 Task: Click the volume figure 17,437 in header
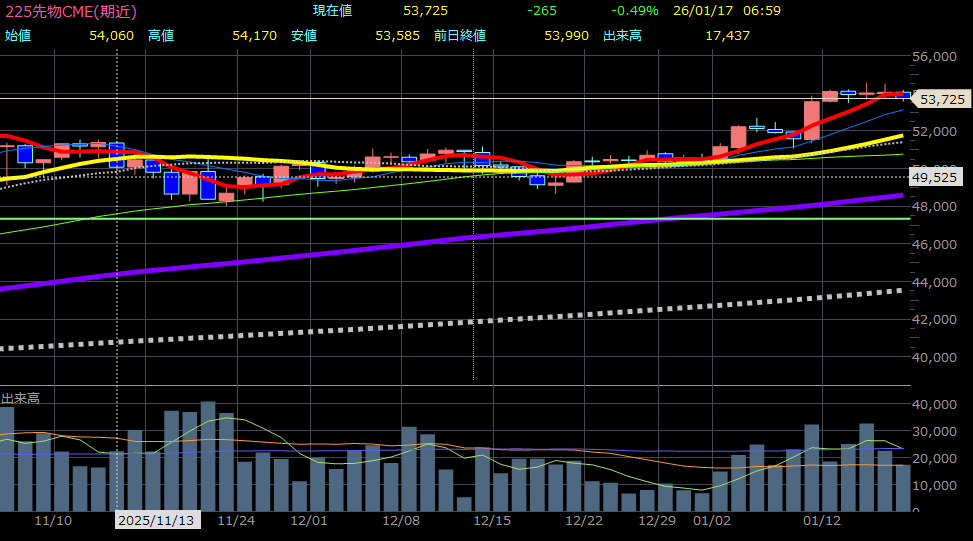click(x=727, y=35)
